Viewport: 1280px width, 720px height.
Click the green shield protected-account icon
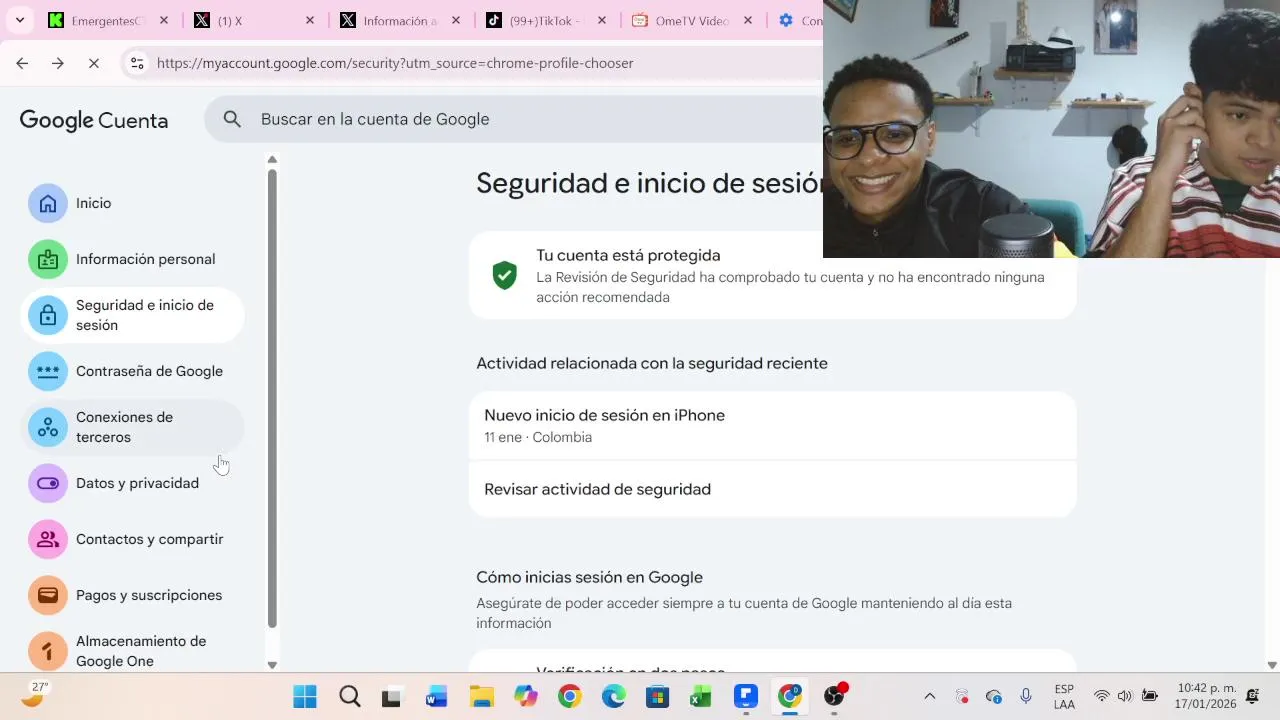pyautogui.click(x=504, y=275)
